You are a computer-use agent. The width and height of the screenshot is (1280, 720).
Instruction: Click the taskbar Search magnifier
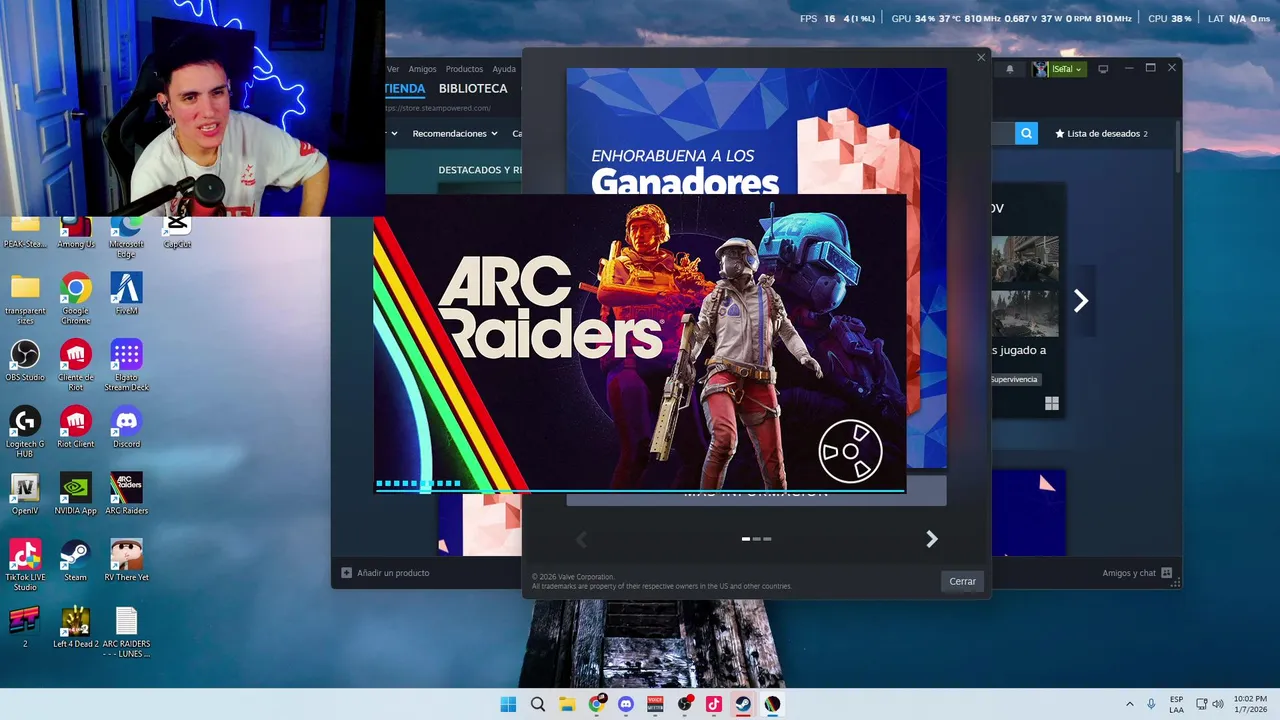[538, 704]
